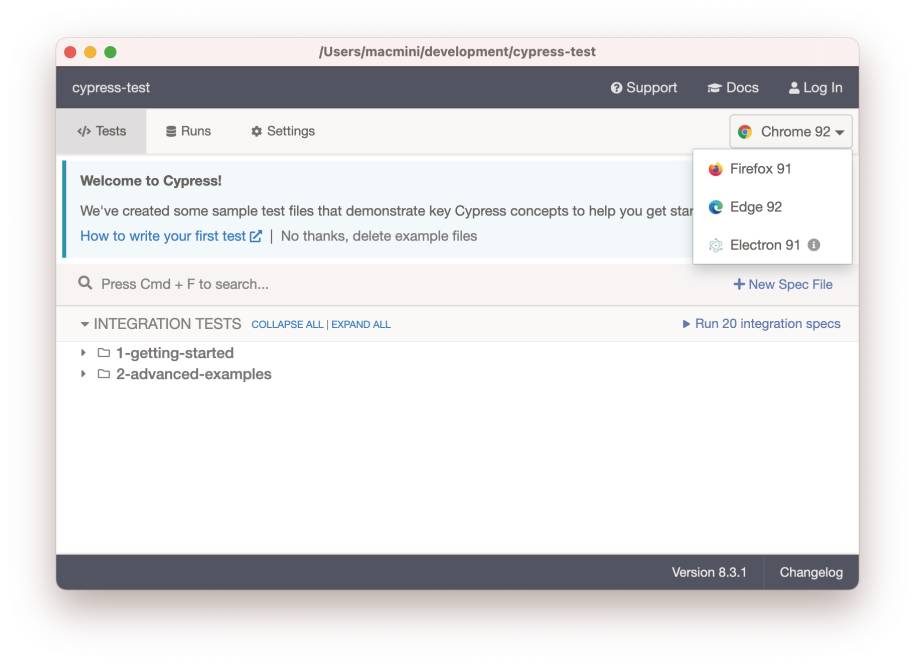
Task: Collapse the INTEGRATION TESTS section caret
Action: click(85, 324)
